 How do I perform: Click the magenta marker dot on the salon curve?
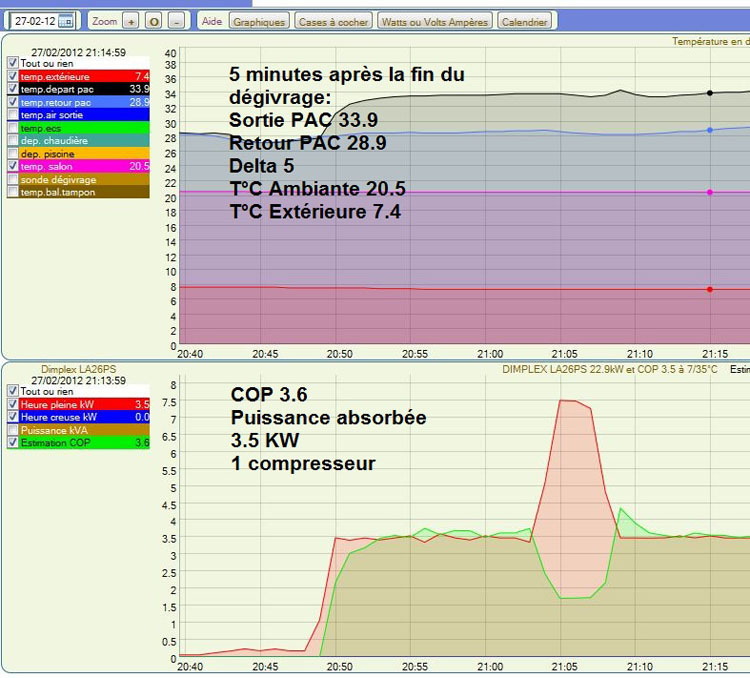[x=710, y=192]
